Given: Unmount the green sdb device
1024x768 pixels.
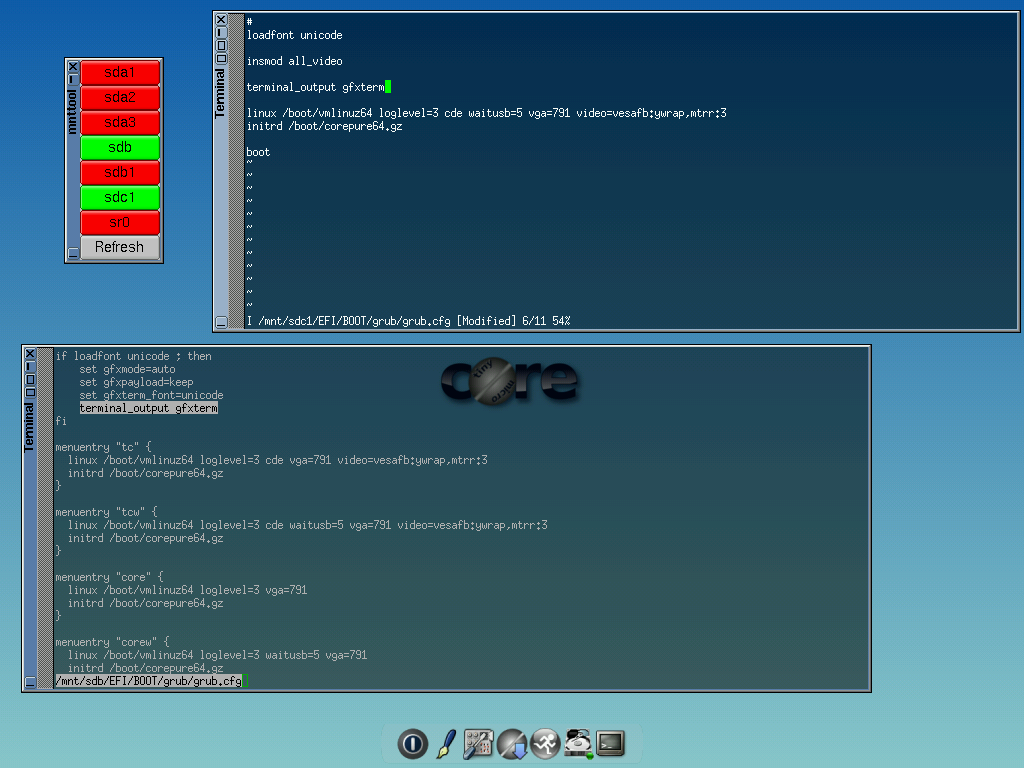Looking at the screenshot, I should tap(120, 148).
